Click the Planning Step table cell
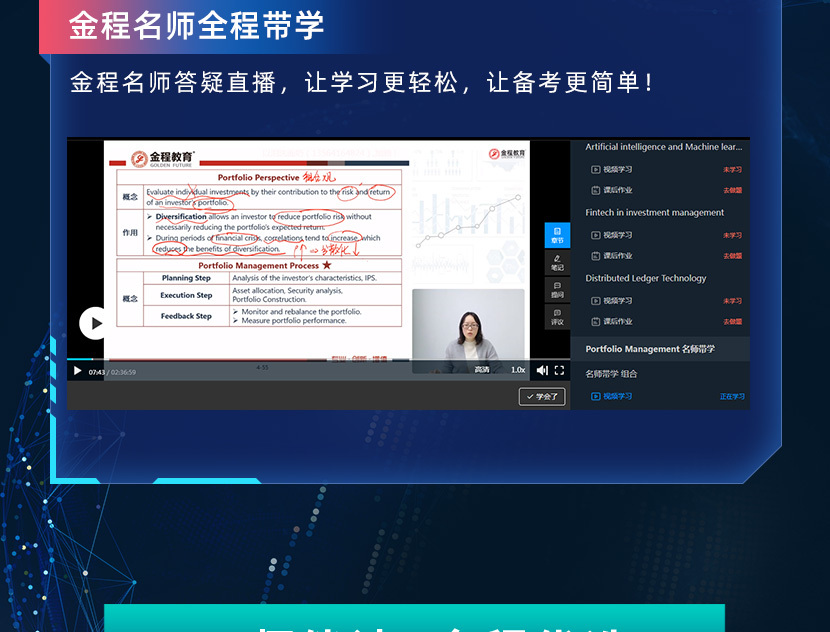 [x=186, y=278]
